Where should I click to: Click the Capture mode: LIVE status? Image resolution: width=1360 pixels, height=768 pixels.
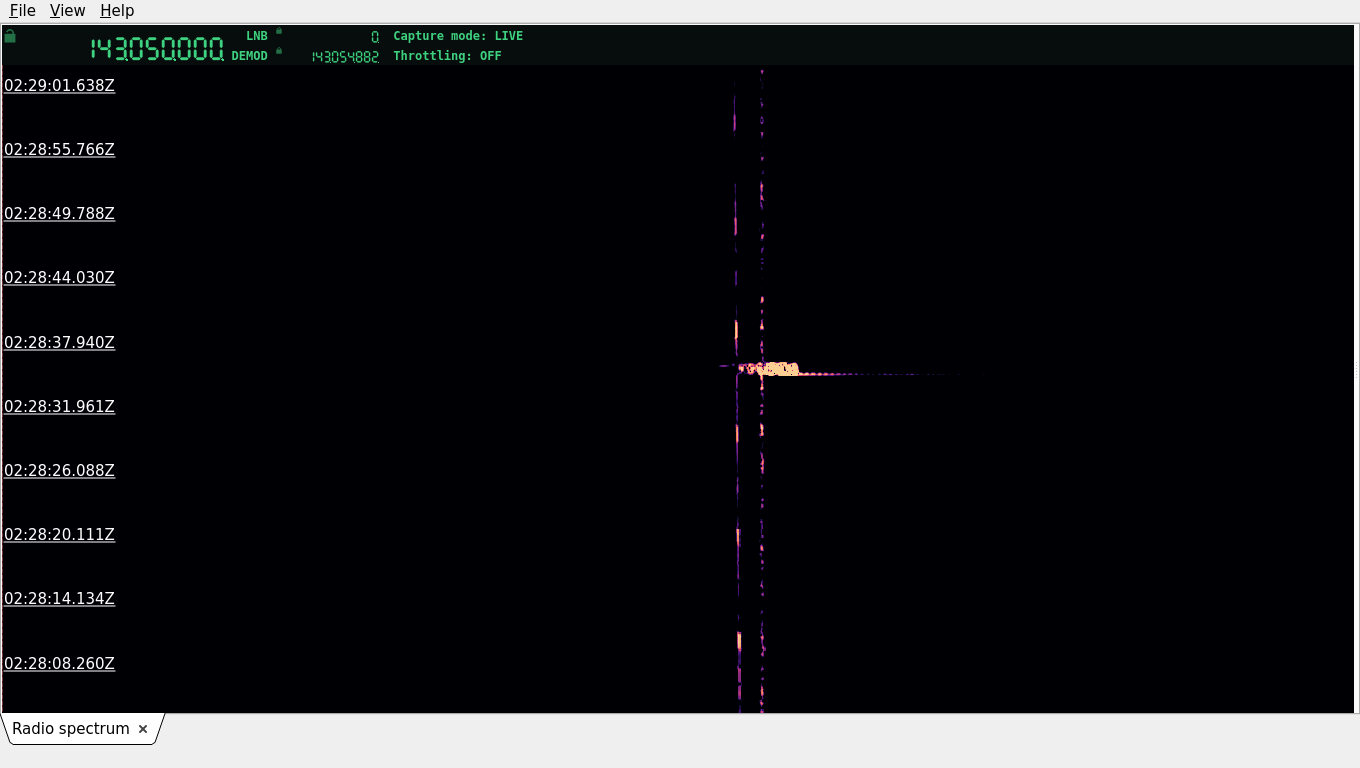tap(458, 36)
